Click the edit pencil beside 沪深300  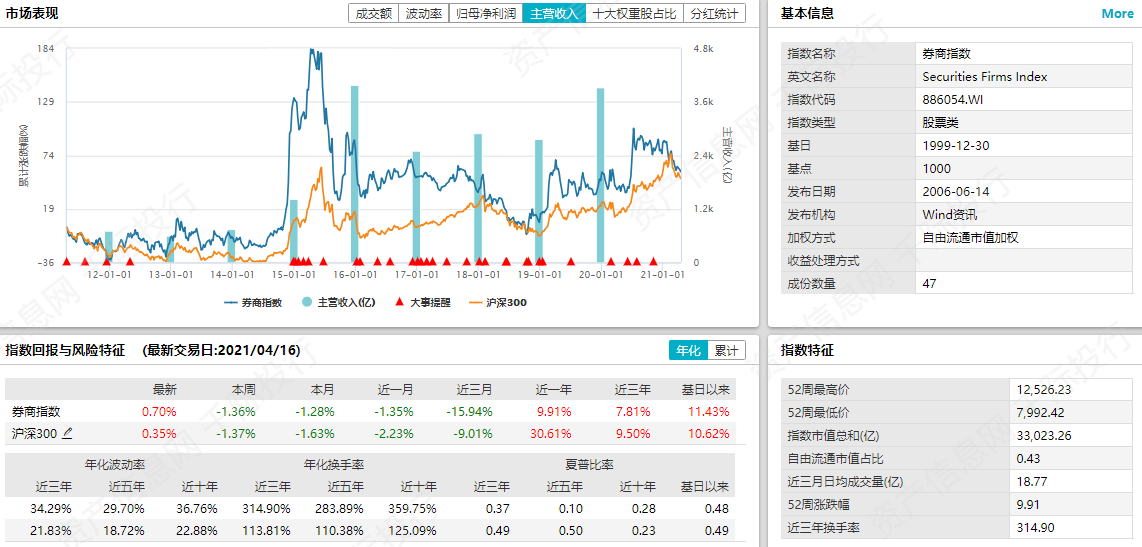point(68,434)
